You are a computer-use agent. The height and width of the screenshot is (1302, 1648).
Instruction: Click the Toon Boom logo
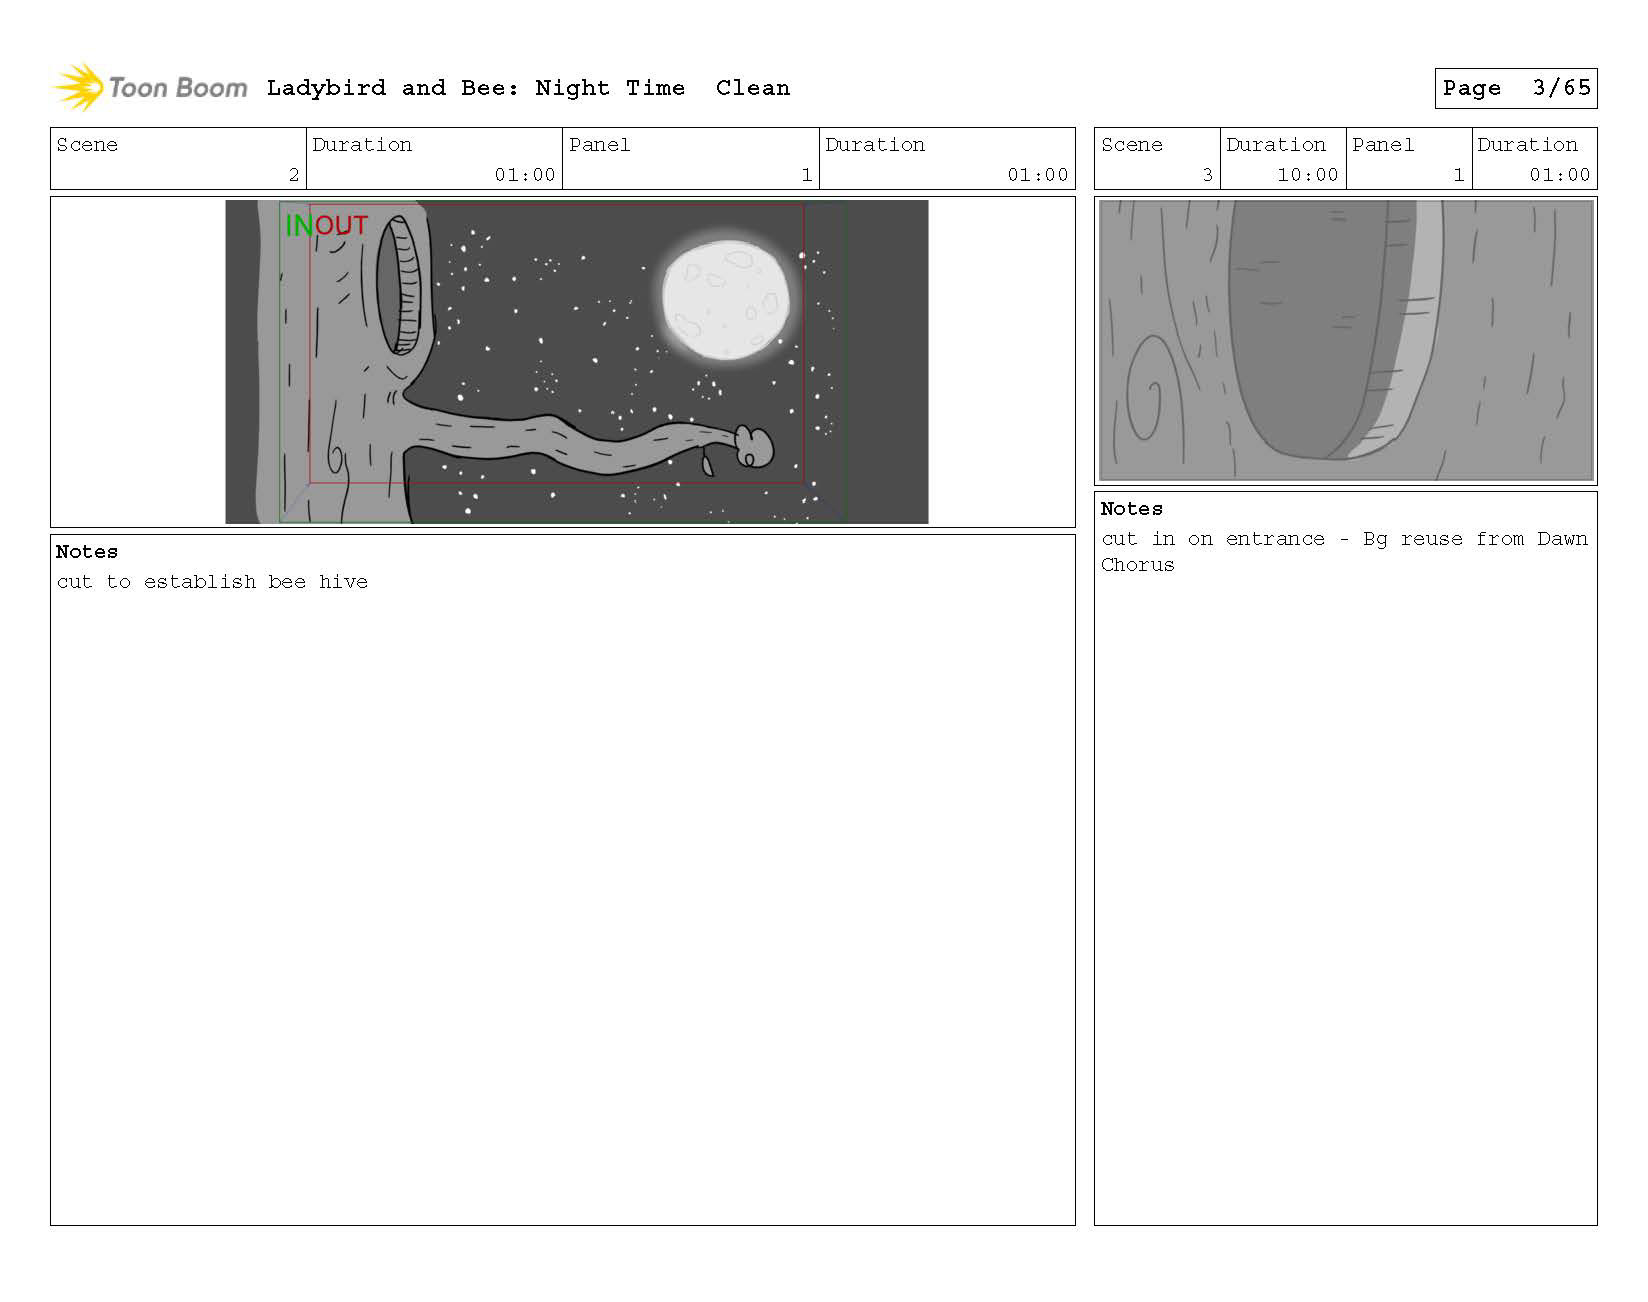pyautogui.click(x=149, y=87)
